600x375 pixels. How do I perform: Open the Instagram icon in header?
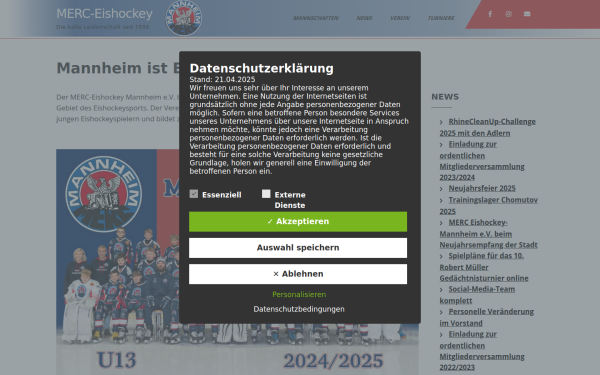[x=509, y=14]
